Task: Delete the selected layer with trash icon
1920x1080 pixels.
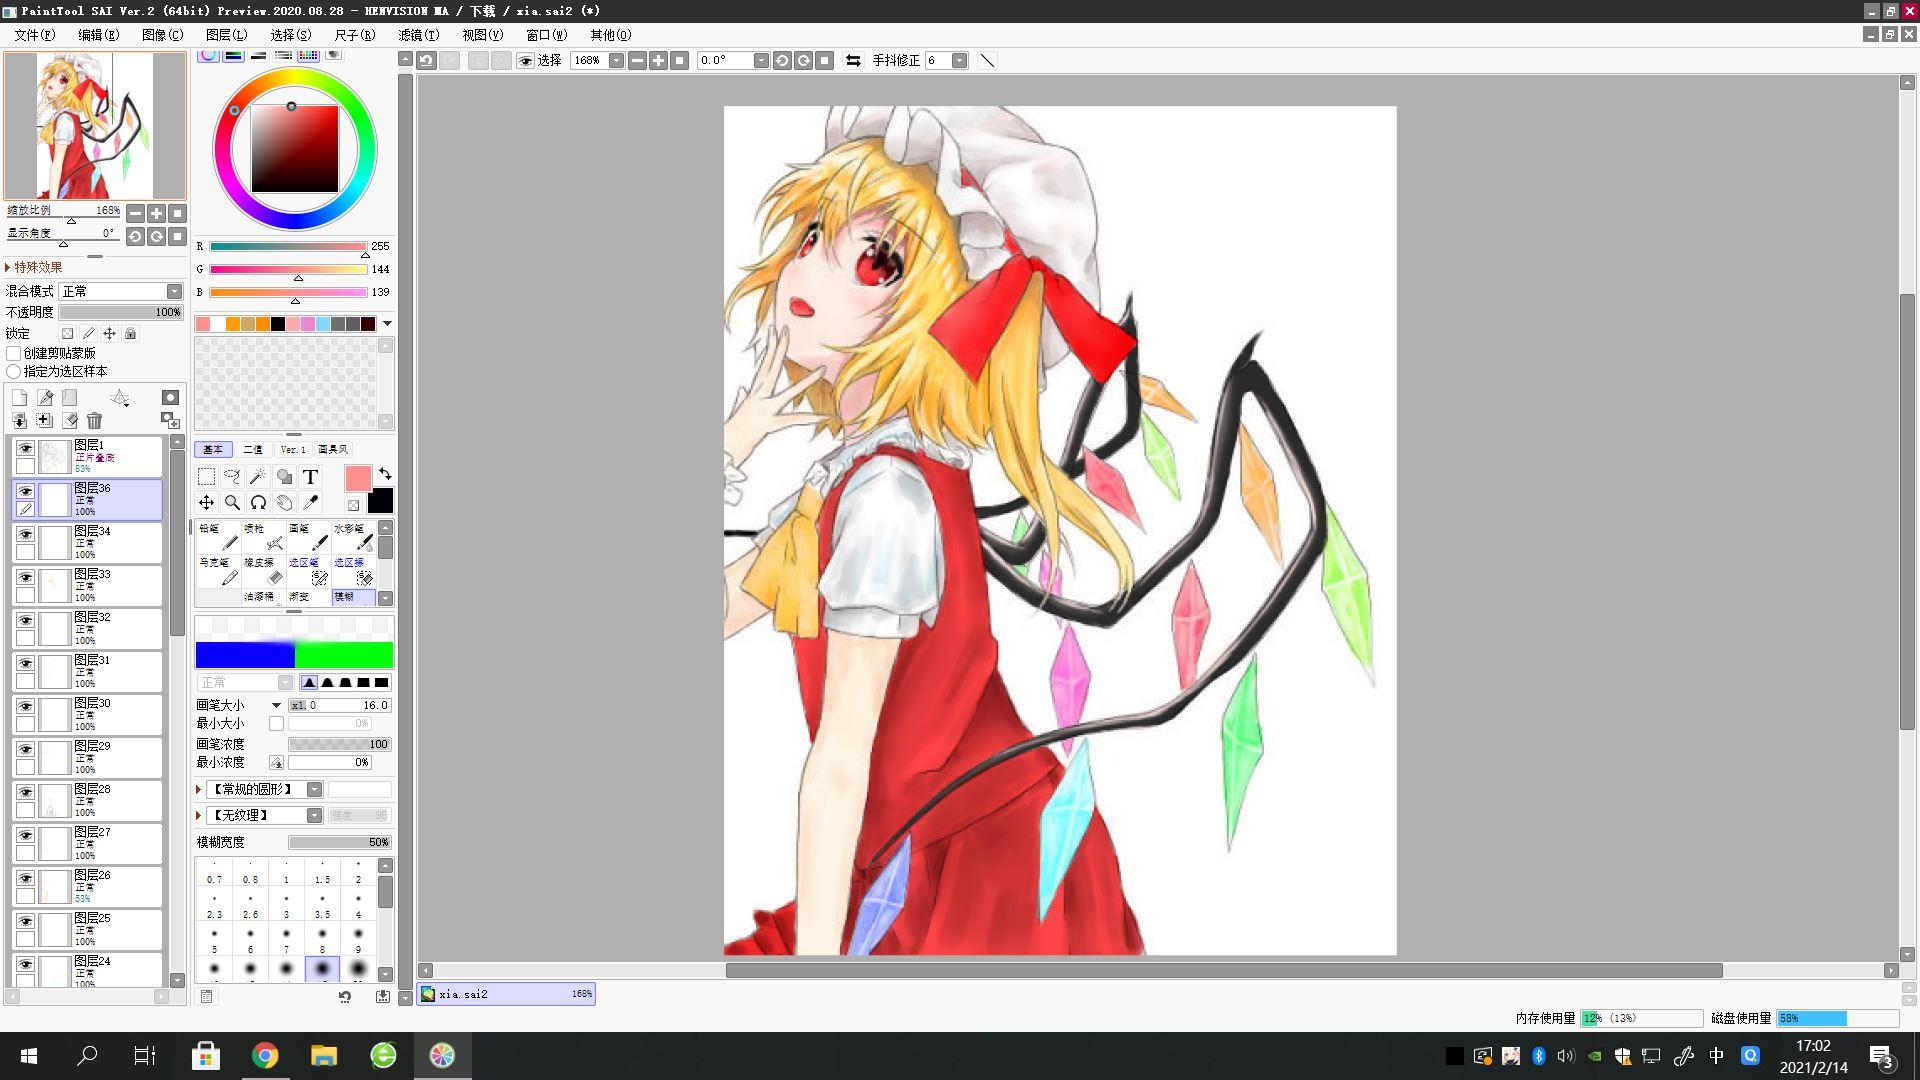Action: coord(95,421)
